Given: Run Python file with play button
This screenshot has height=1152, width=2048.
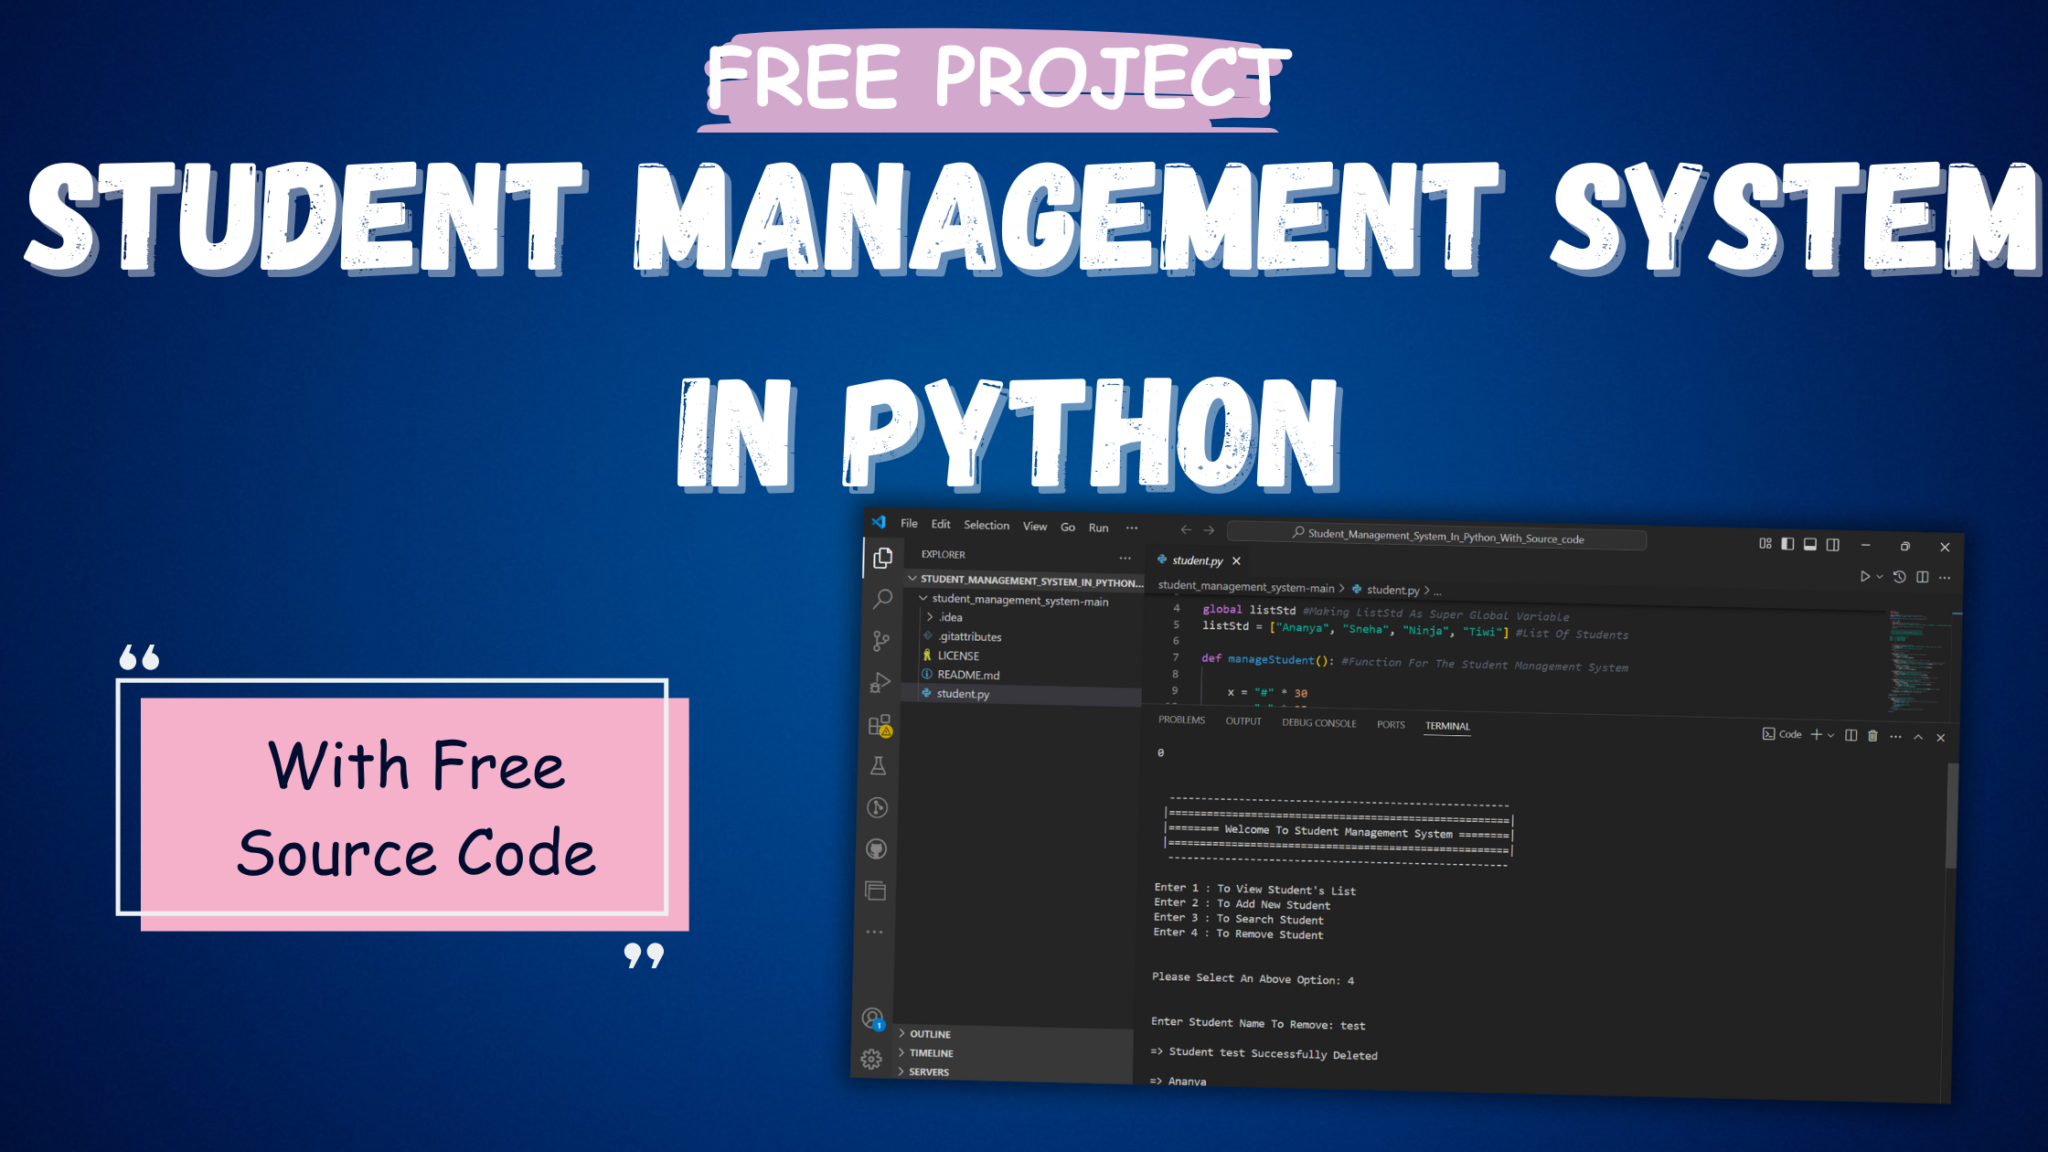Looking at the screenshot, I should 1864,576.
